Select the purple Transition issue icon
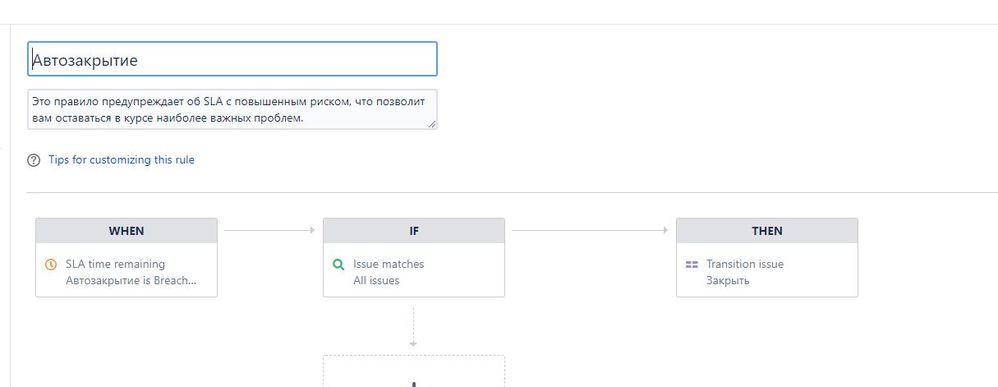The height and width of the screenshot is (387, 998). click(x=692, y=264)
